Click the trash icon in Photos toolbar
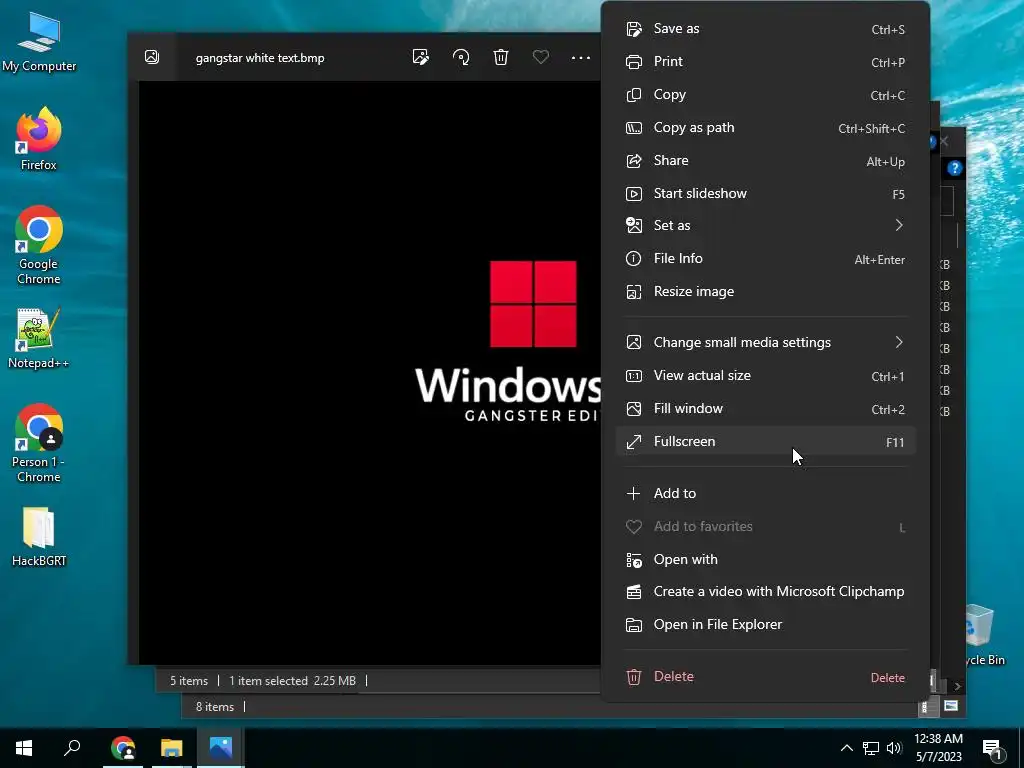The height and width of the screenshot is (768, 1024). click(501, 57)
